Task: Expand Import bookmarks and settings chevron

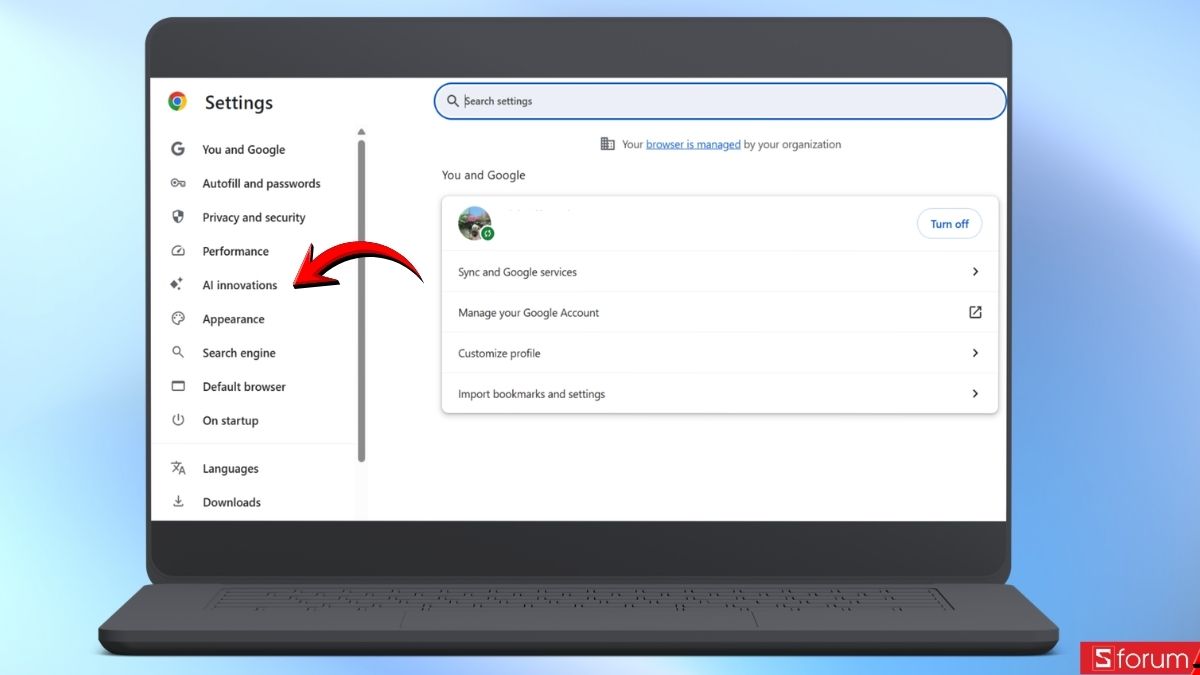Action: pyautogui.click(x=975, y=394)
